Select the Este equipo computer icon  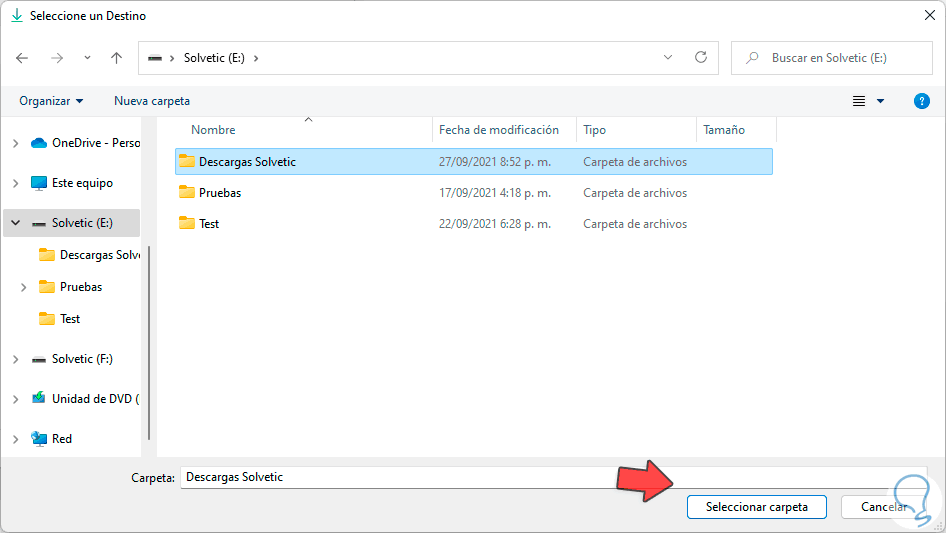39,183
